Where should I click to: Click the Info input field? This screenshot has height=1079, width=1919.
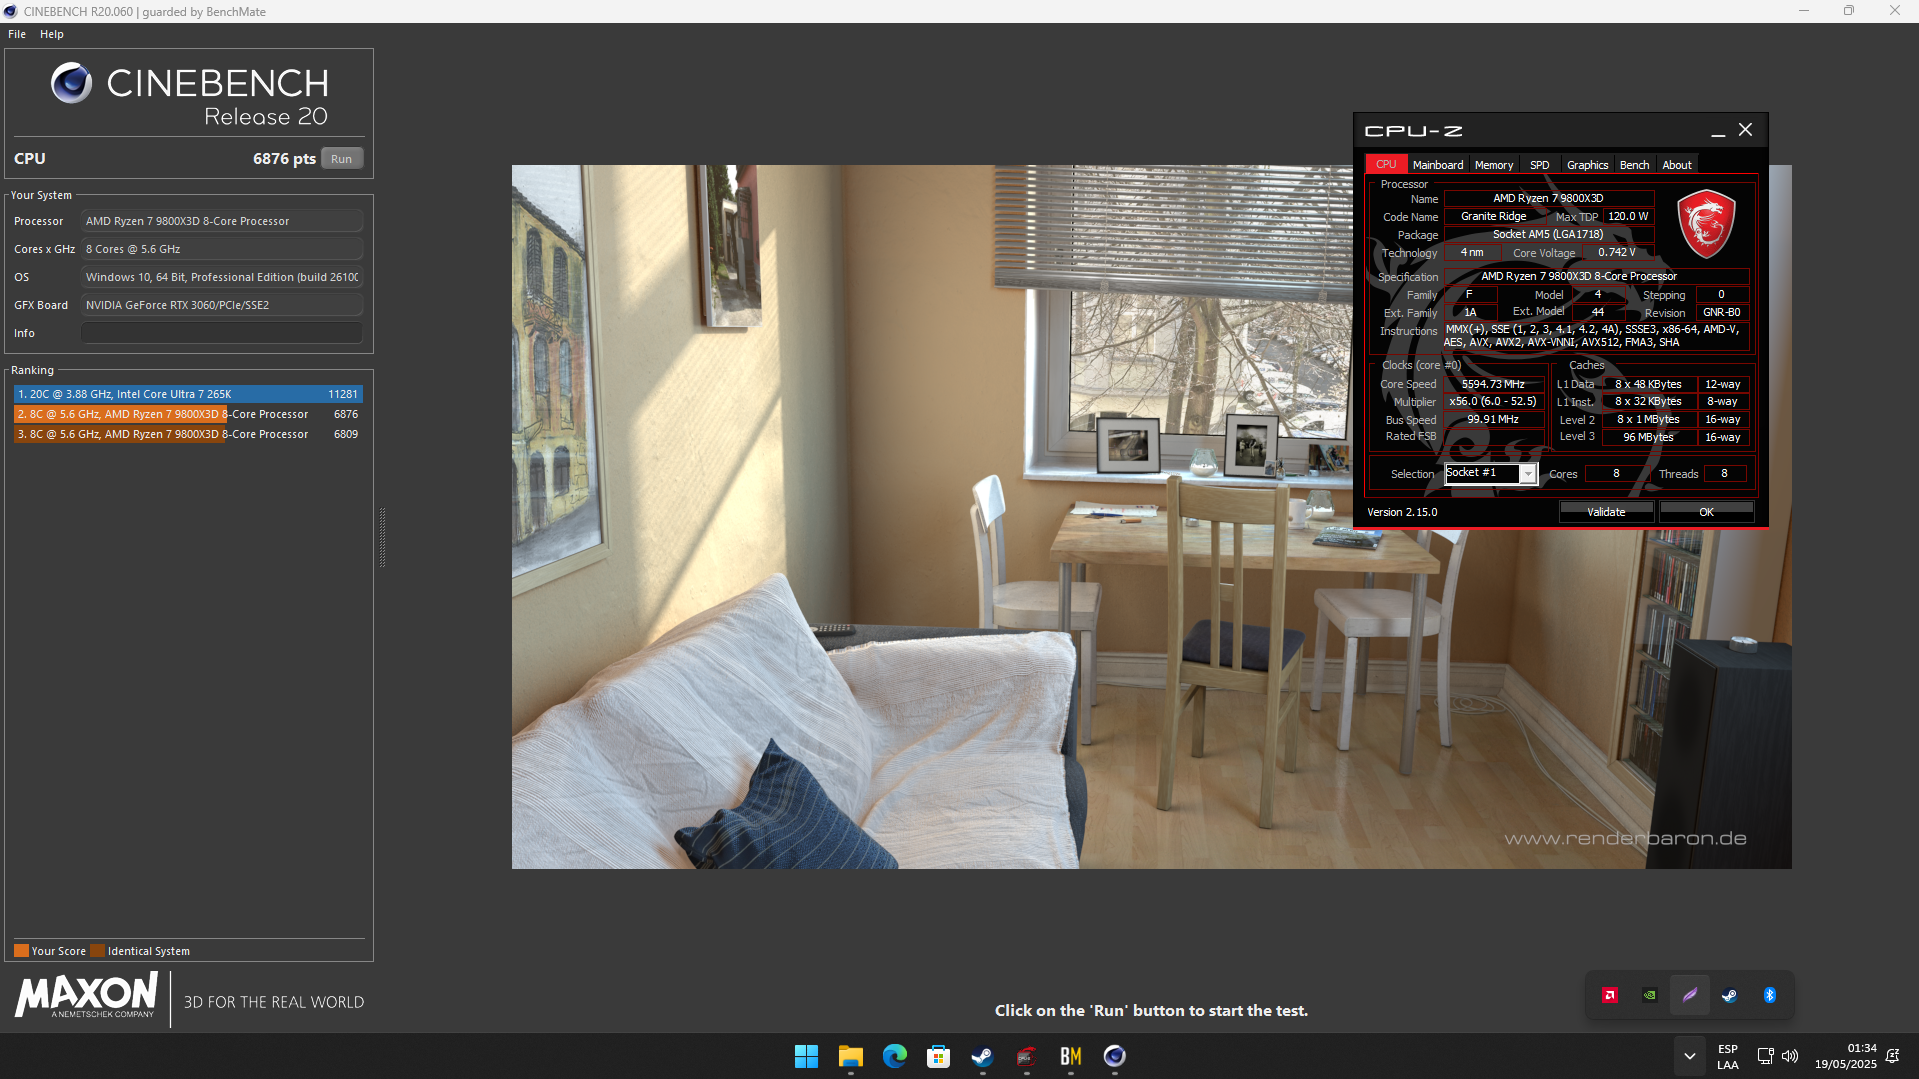(x=222, y=333)
